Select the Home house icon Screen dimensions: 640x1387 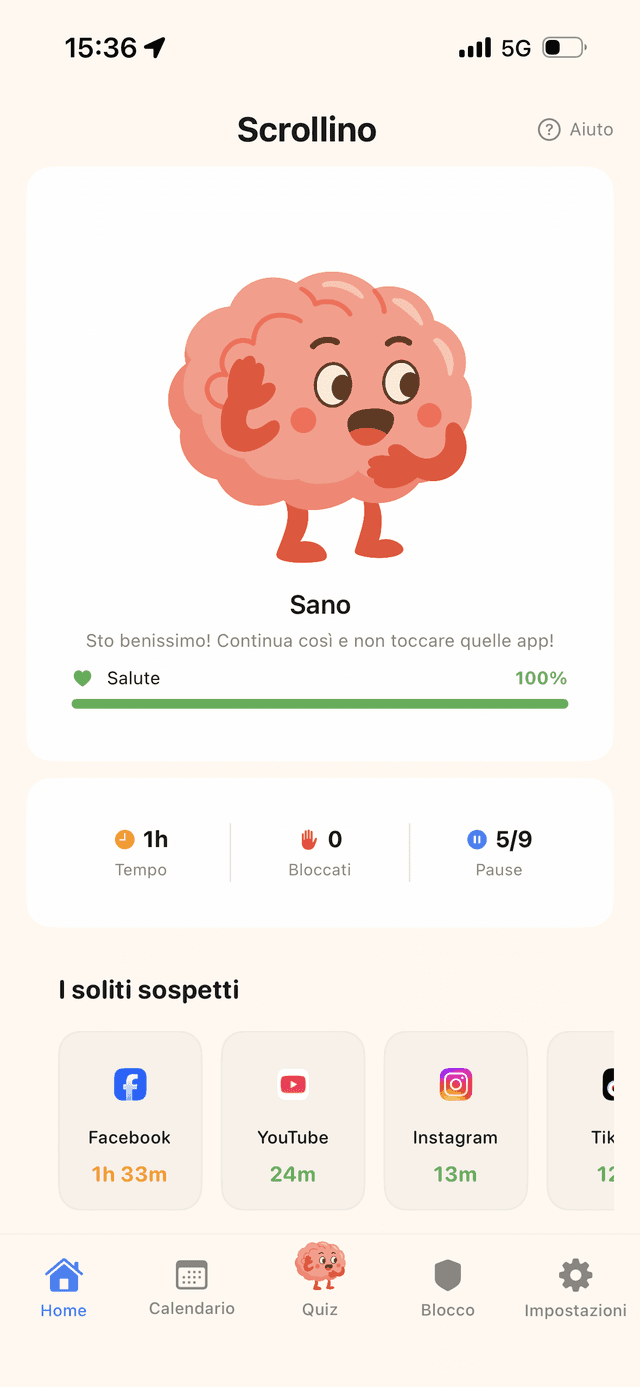tap(63, 1272)
